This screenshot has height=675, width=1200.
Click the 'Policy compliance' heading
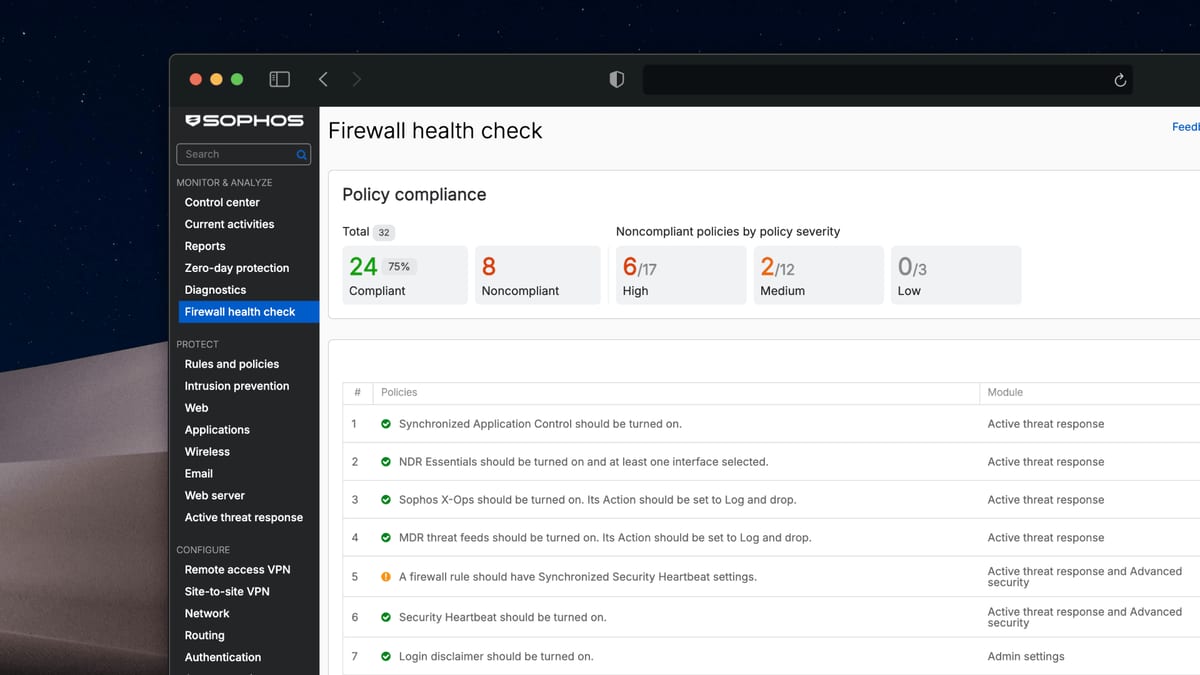[414, 195]
